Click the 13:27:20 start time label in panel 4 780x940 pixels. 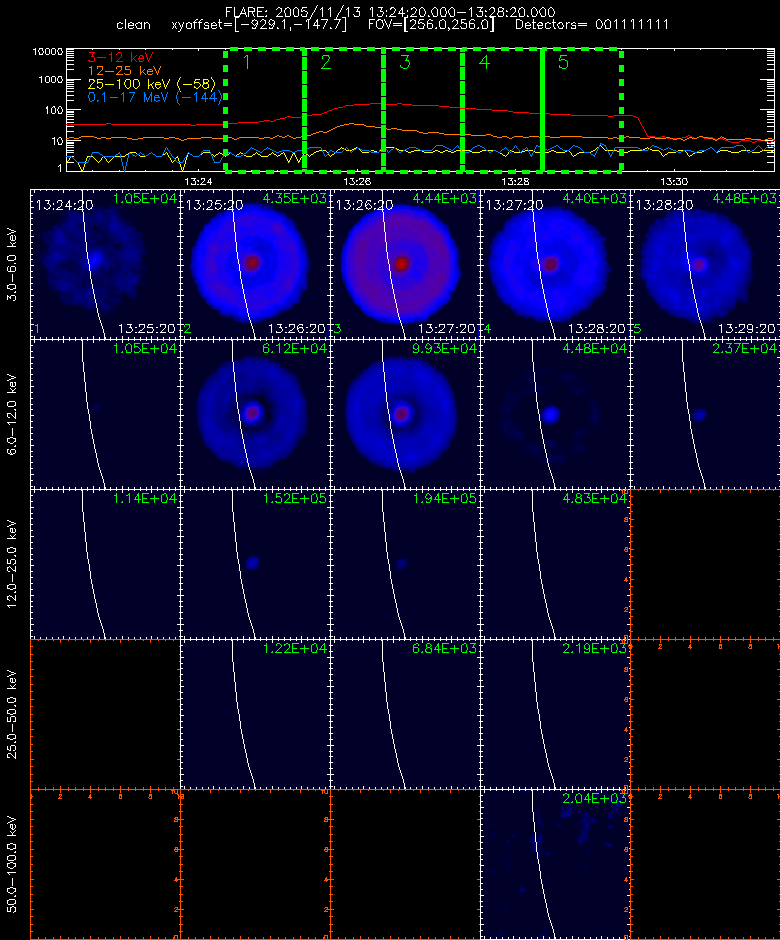tap(514, 205)
